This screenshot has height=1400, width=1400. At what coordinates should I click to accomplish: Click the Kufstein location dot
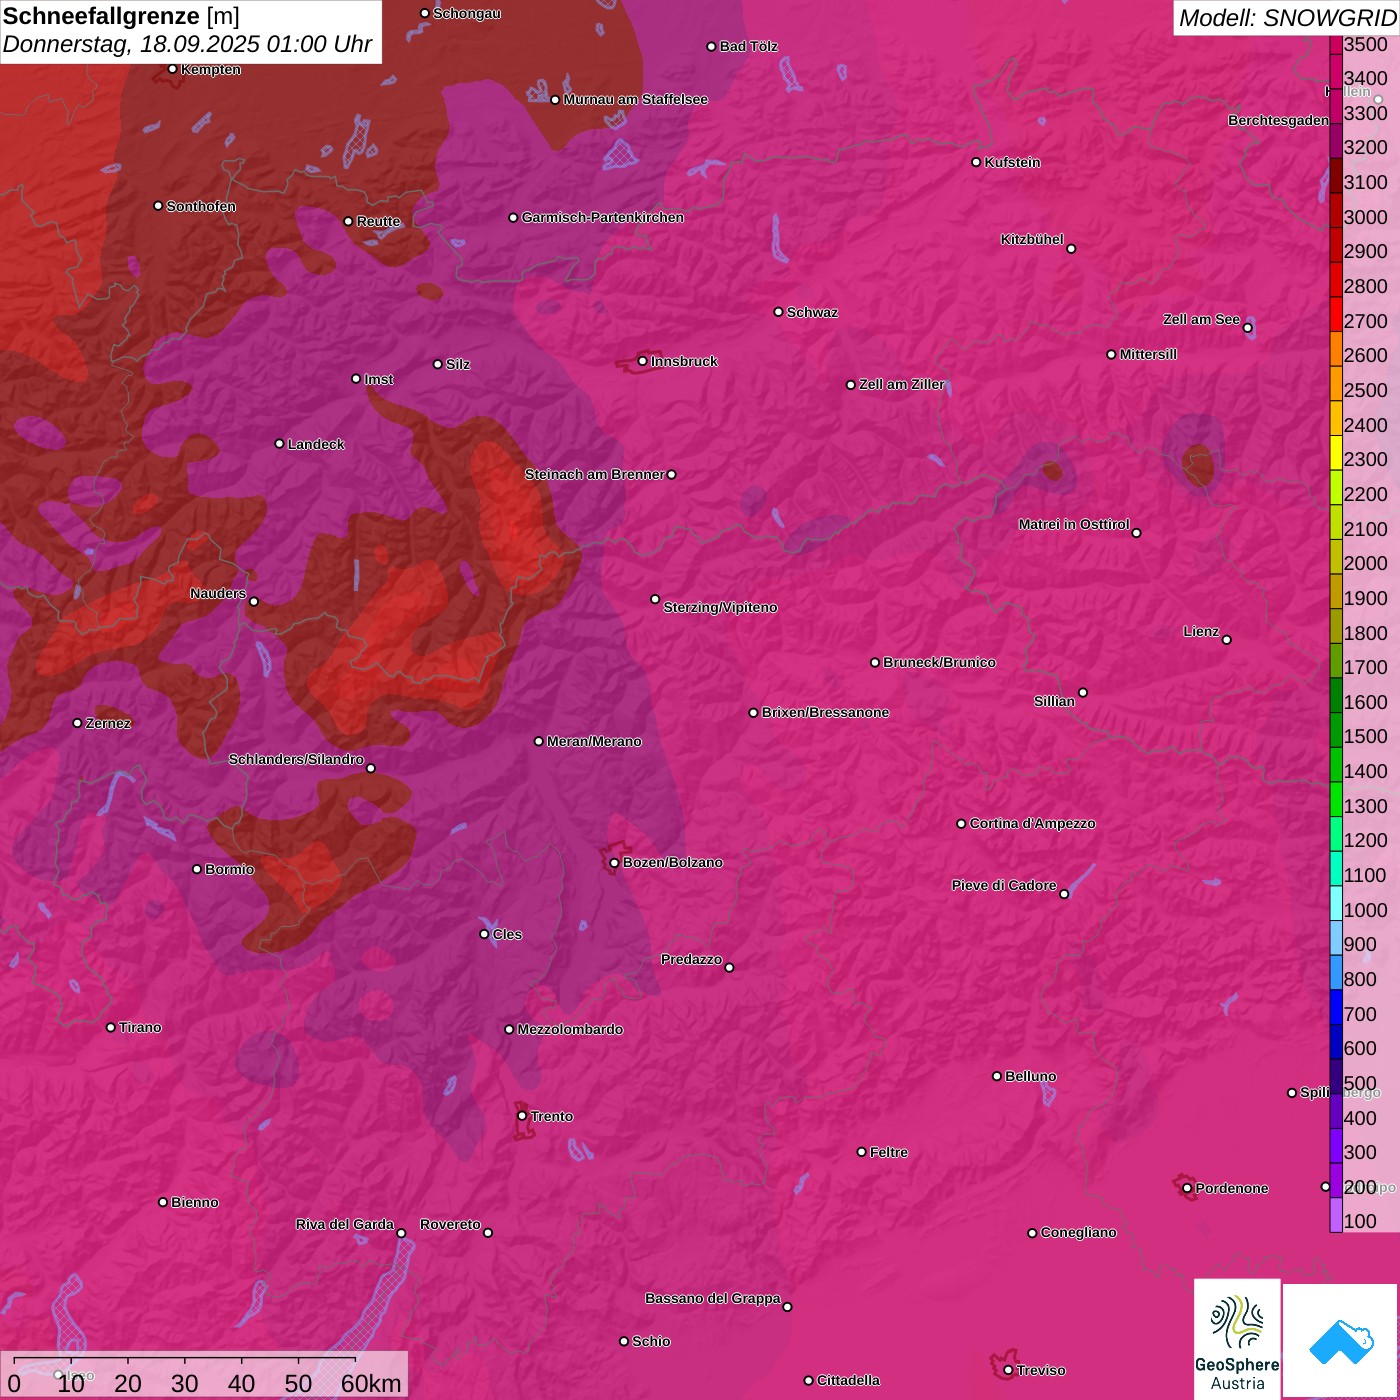[x=976, y=162]
